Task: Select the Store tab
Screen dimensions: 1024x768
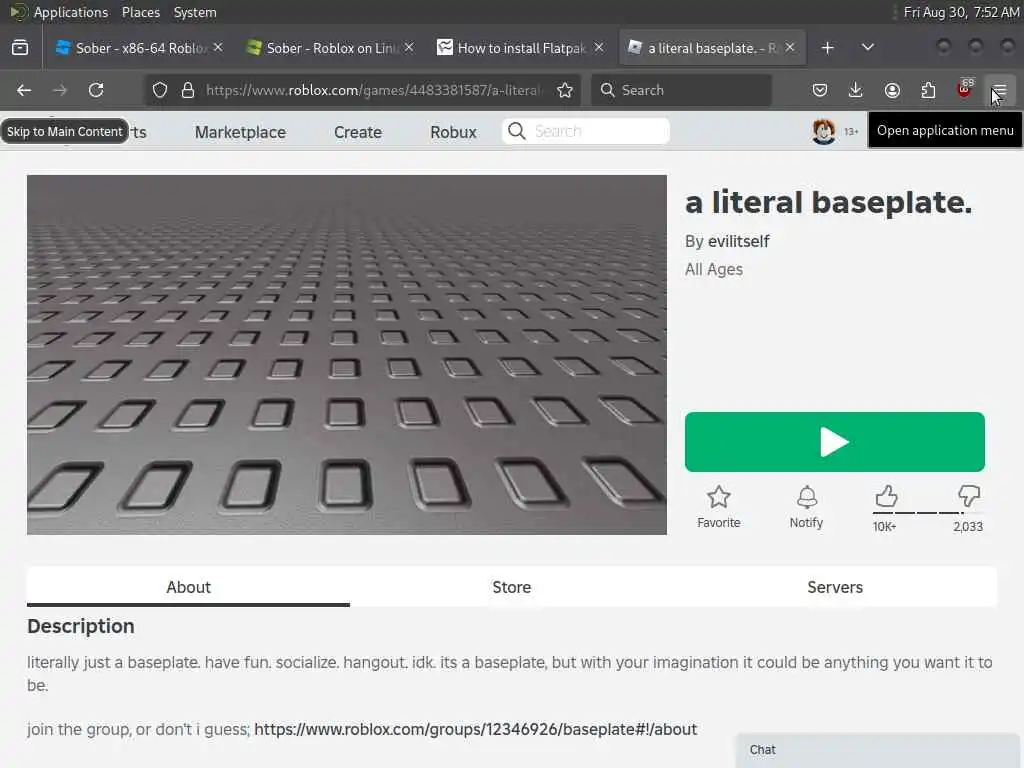Action: click(x=511, y=587)
